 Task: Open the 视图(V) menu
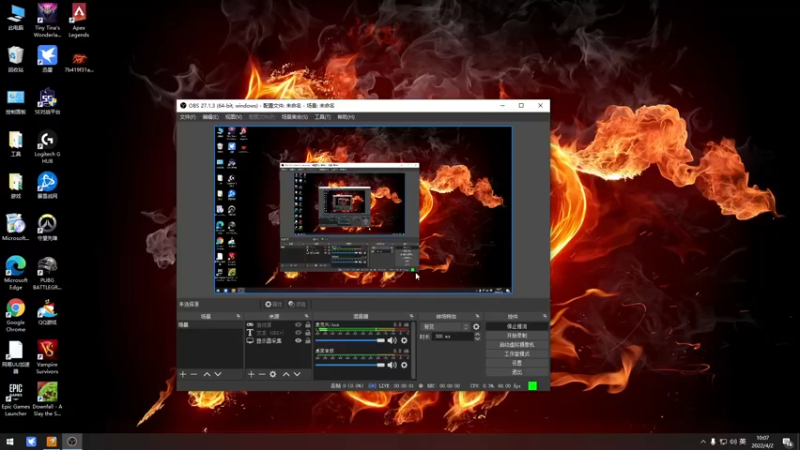233,117
